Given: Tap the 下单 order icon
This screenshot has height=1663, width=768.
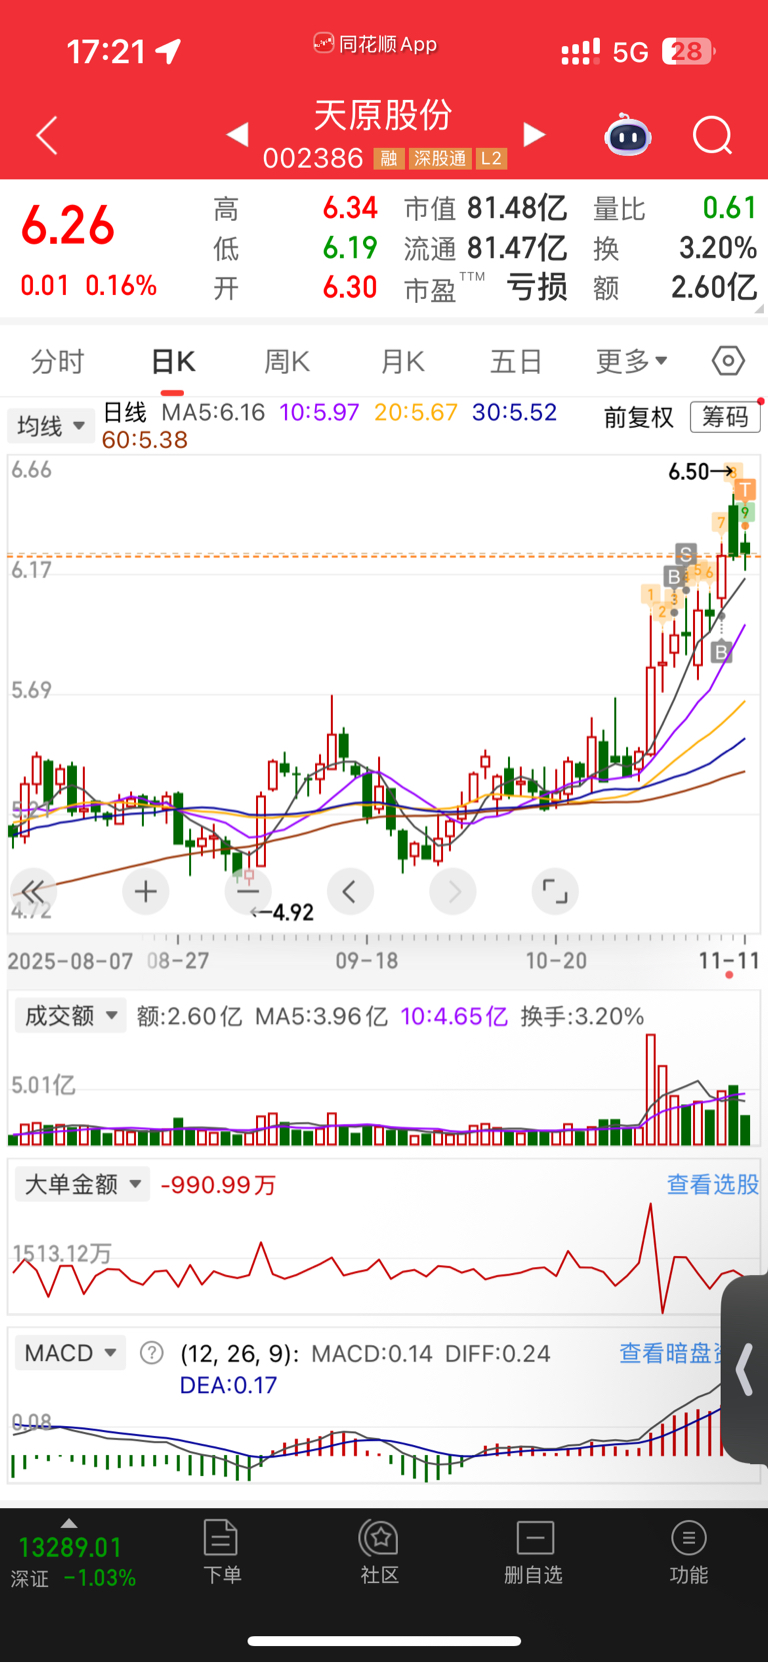Looking at the screenshot, I should pyautogui.click(x=221, y=1552).
